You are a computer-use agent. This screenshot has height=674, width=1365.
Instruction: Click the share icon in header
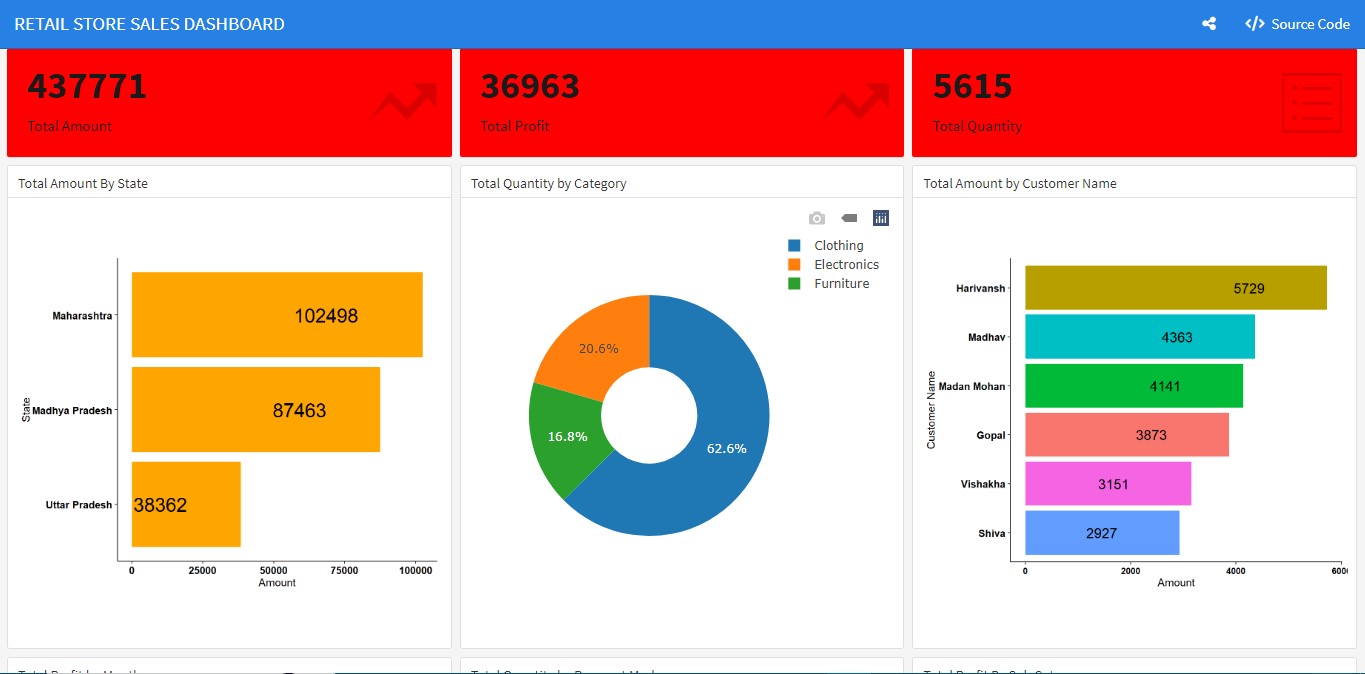click(1209, 24)
